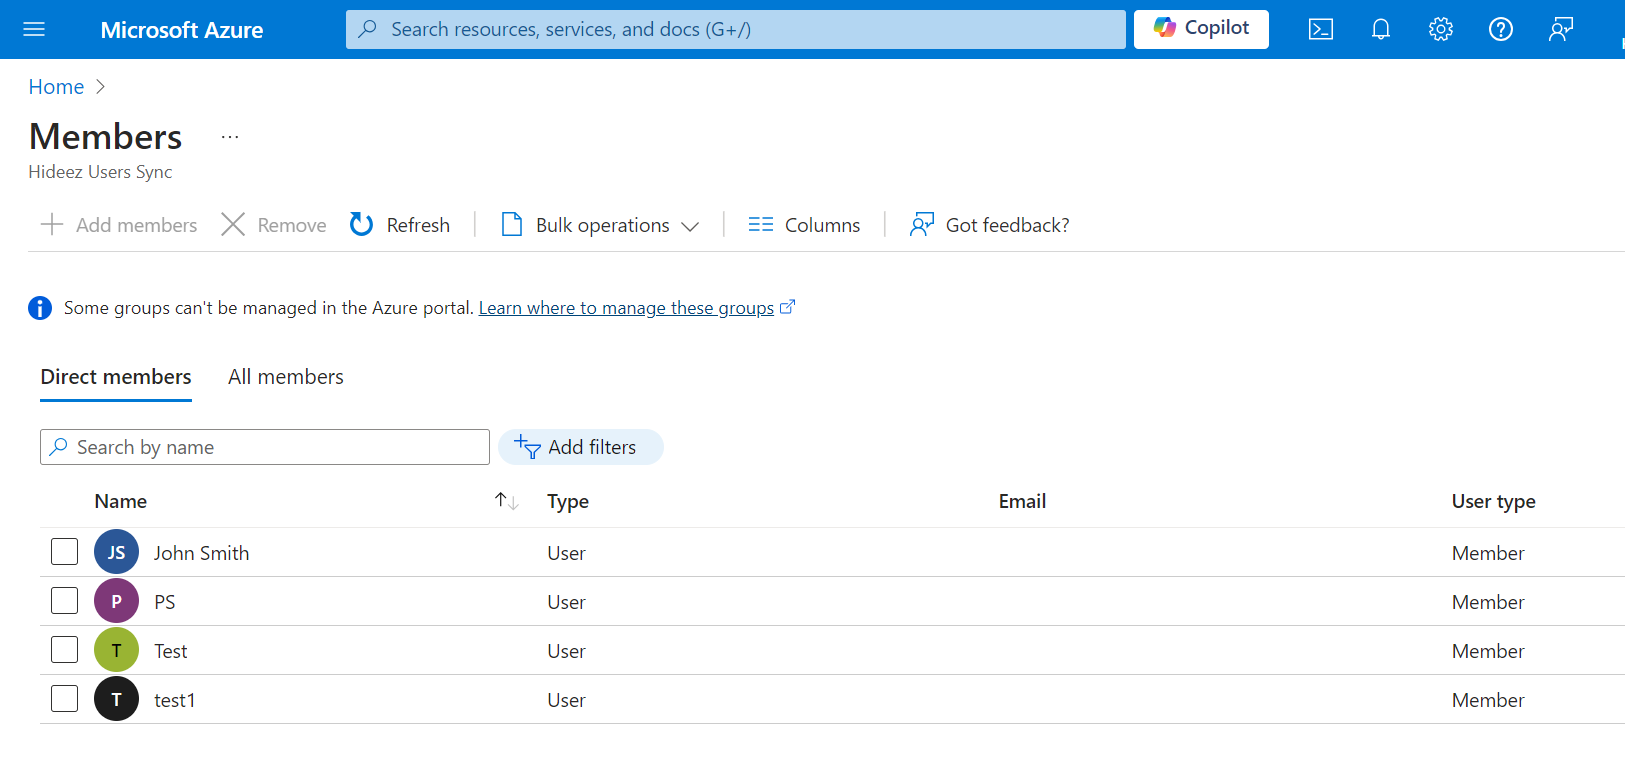Select the Direct members tab

[116, 377]
